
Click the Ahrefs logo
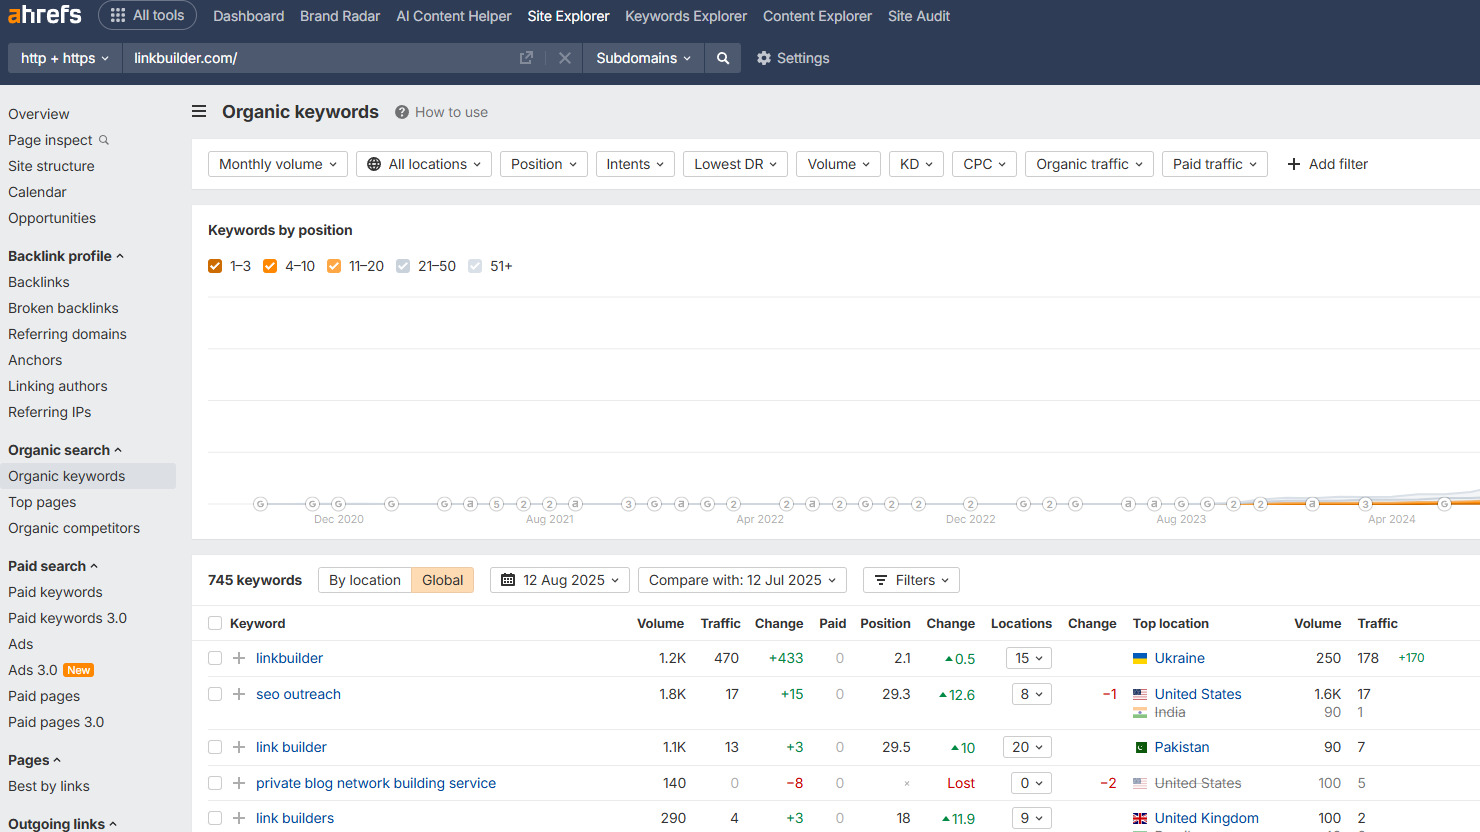[x=45, y=15]
